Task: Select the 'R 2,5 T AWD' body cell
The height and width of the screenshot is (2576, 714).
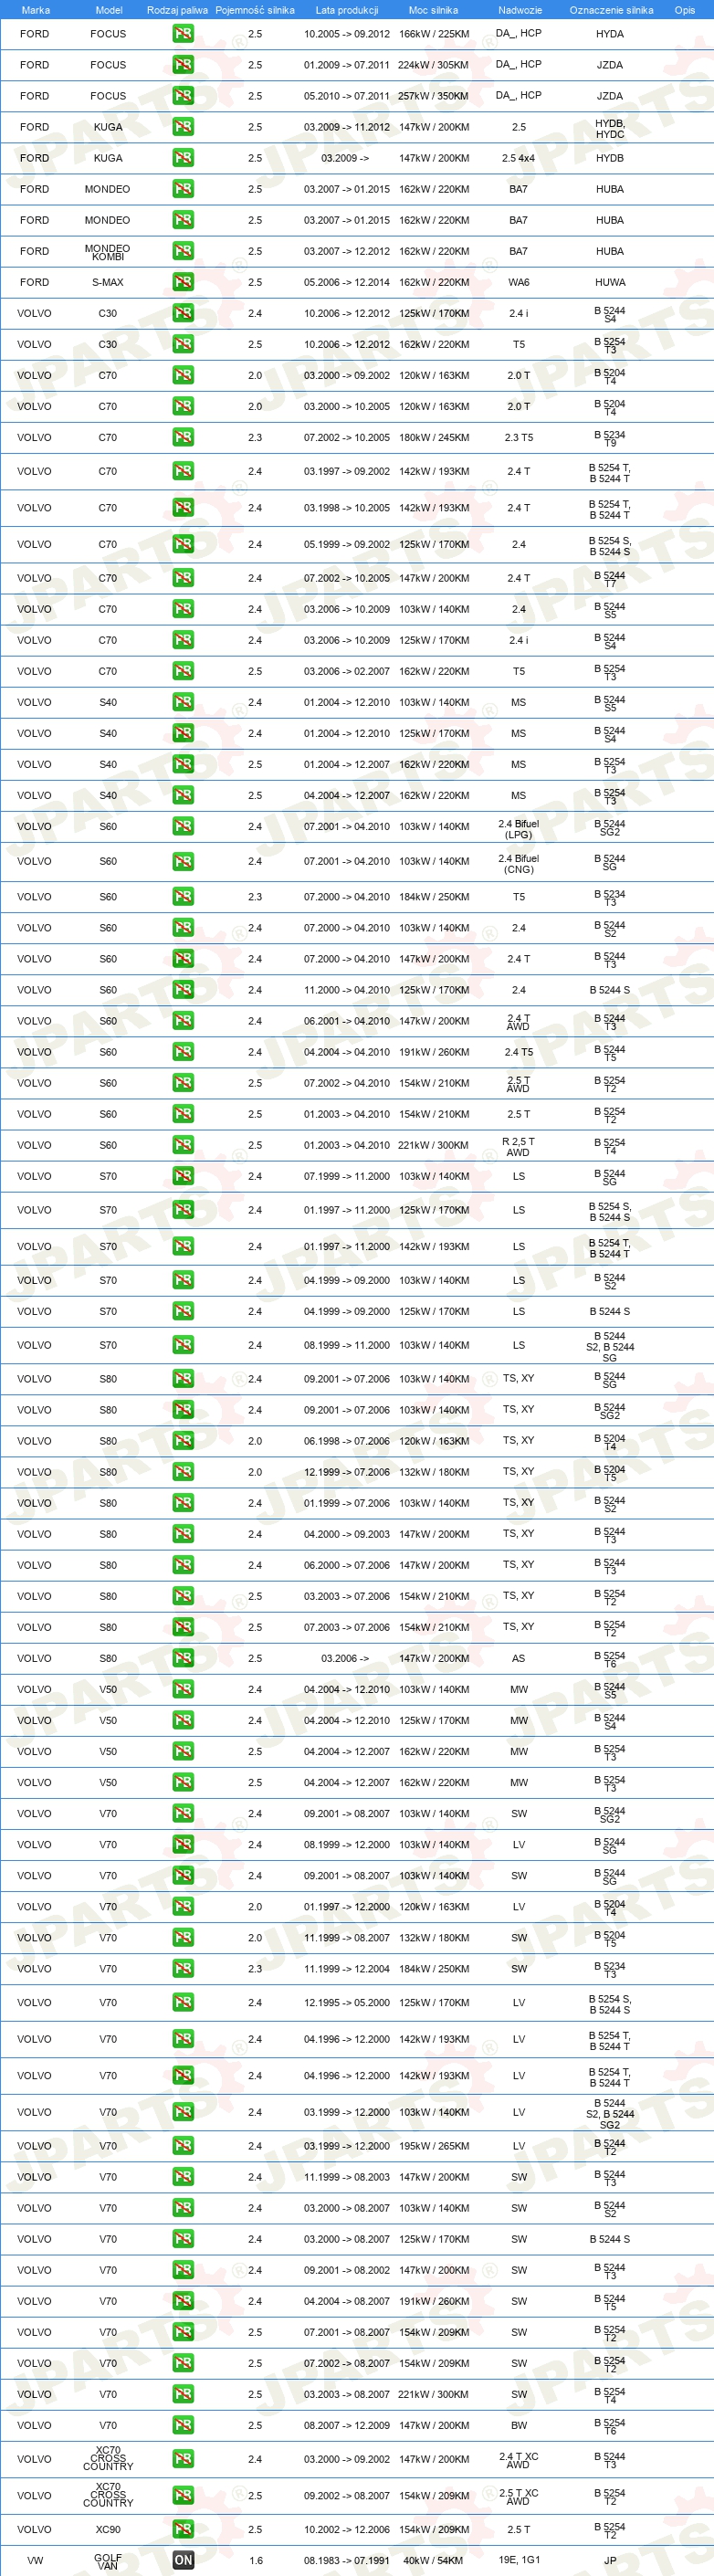Action: [x=518, y=1146]
